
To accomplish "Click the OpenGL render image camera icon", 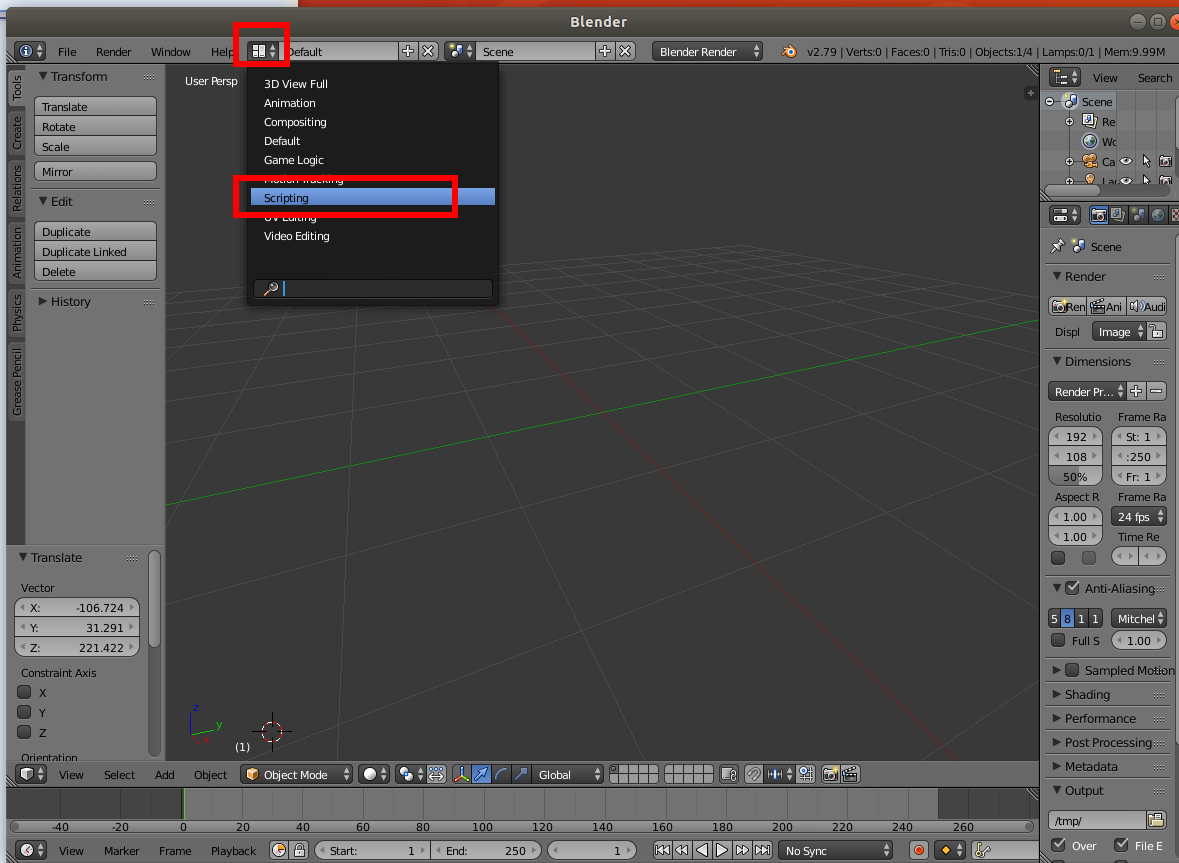I will tap(830, 774).
